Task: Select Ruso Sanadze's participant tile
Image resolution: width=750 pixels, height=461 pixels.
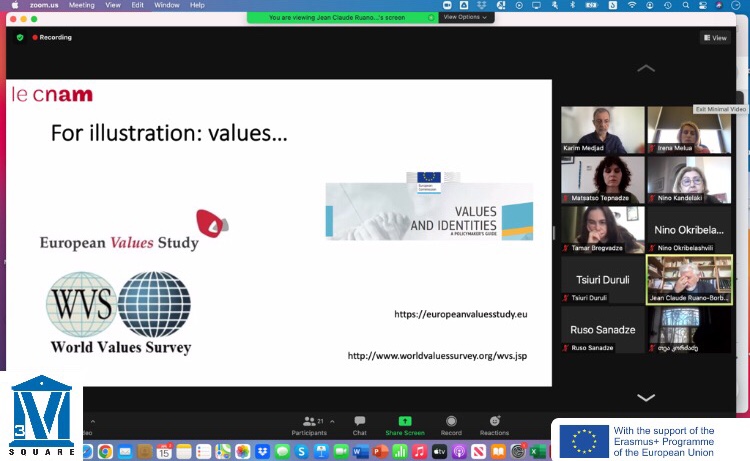Action: [x=603, y=329]
